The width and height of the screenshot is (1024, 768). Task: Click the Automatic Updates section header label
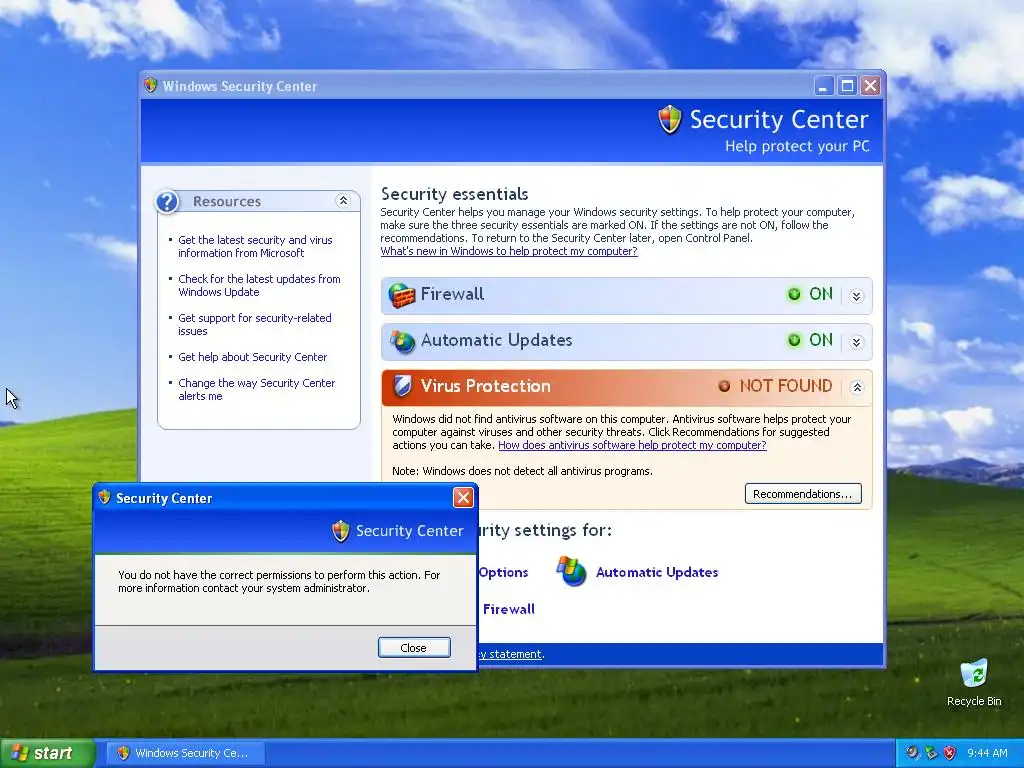pyautogui.click(x=496, y=340)
